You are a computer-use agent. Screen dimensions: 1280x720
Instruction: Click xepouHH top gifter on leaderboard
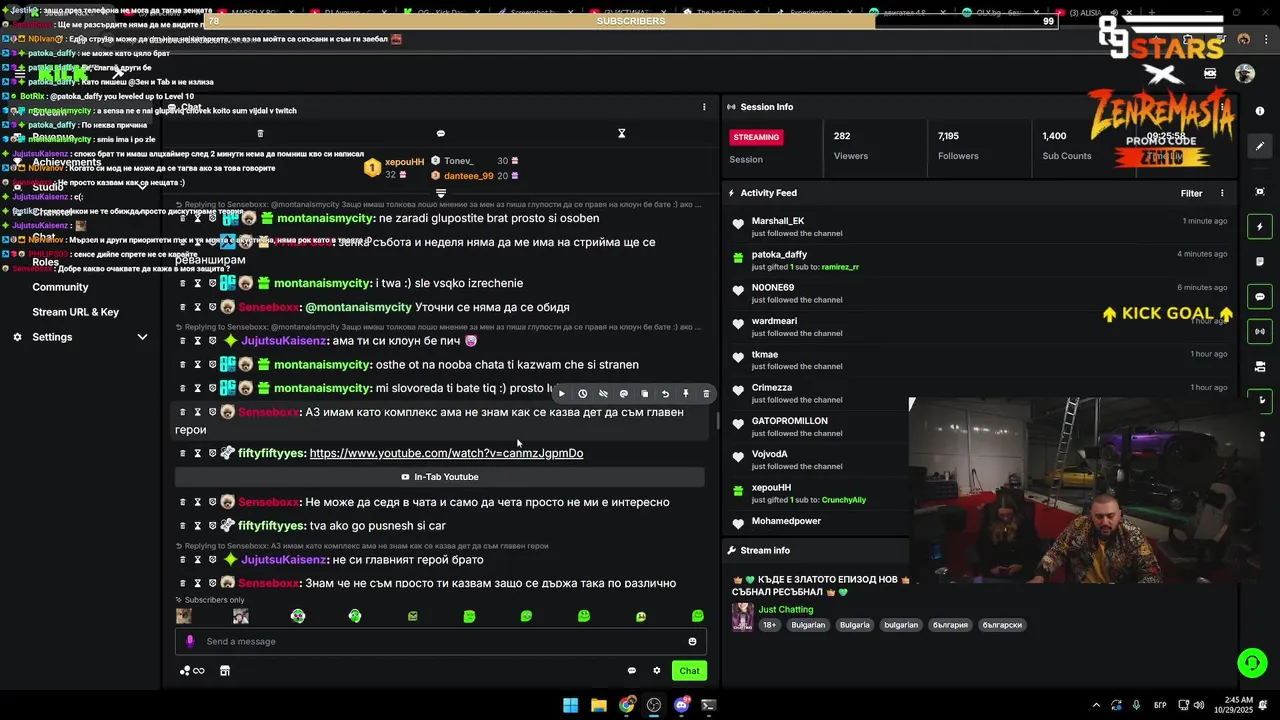click(x=404, y=161)
